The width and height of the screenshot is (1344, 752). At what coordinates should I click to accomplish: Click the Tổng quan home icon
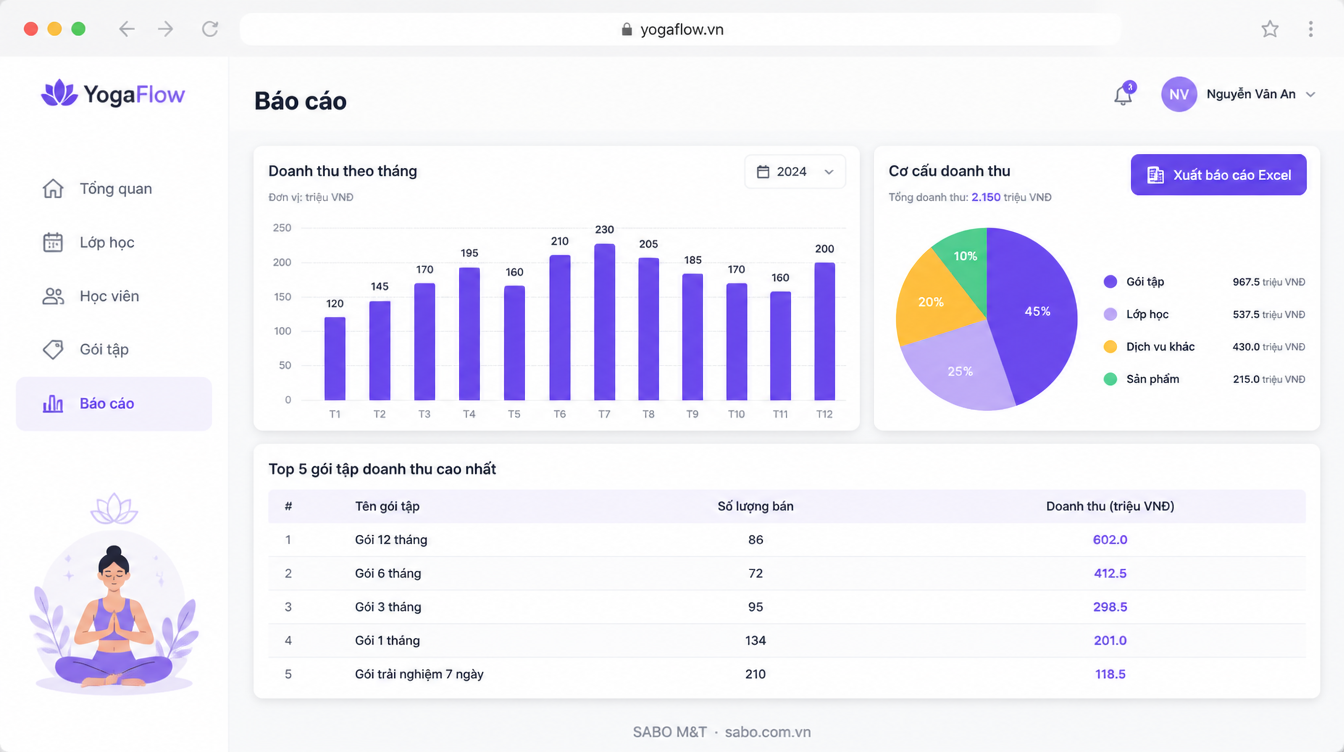click(53, 189)
